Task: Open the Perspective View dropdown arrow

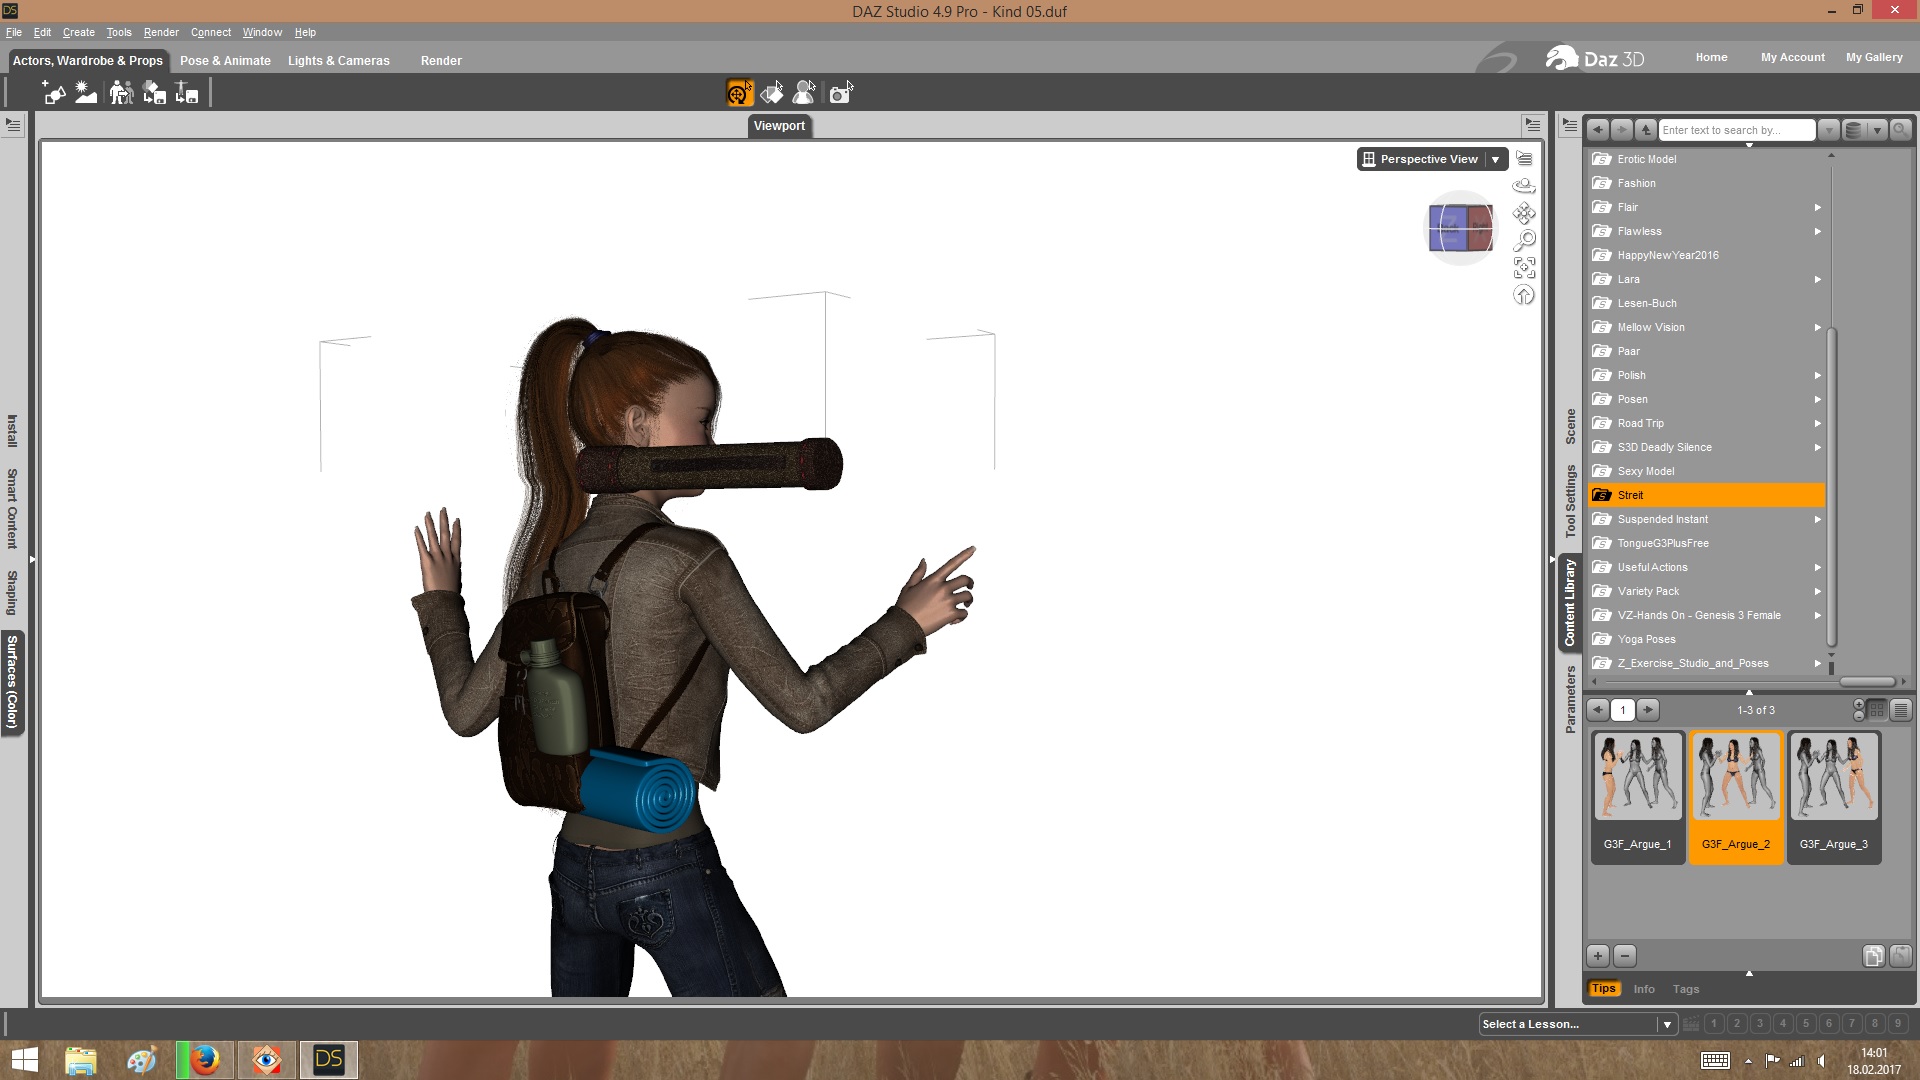Action: click(1495, 159)
